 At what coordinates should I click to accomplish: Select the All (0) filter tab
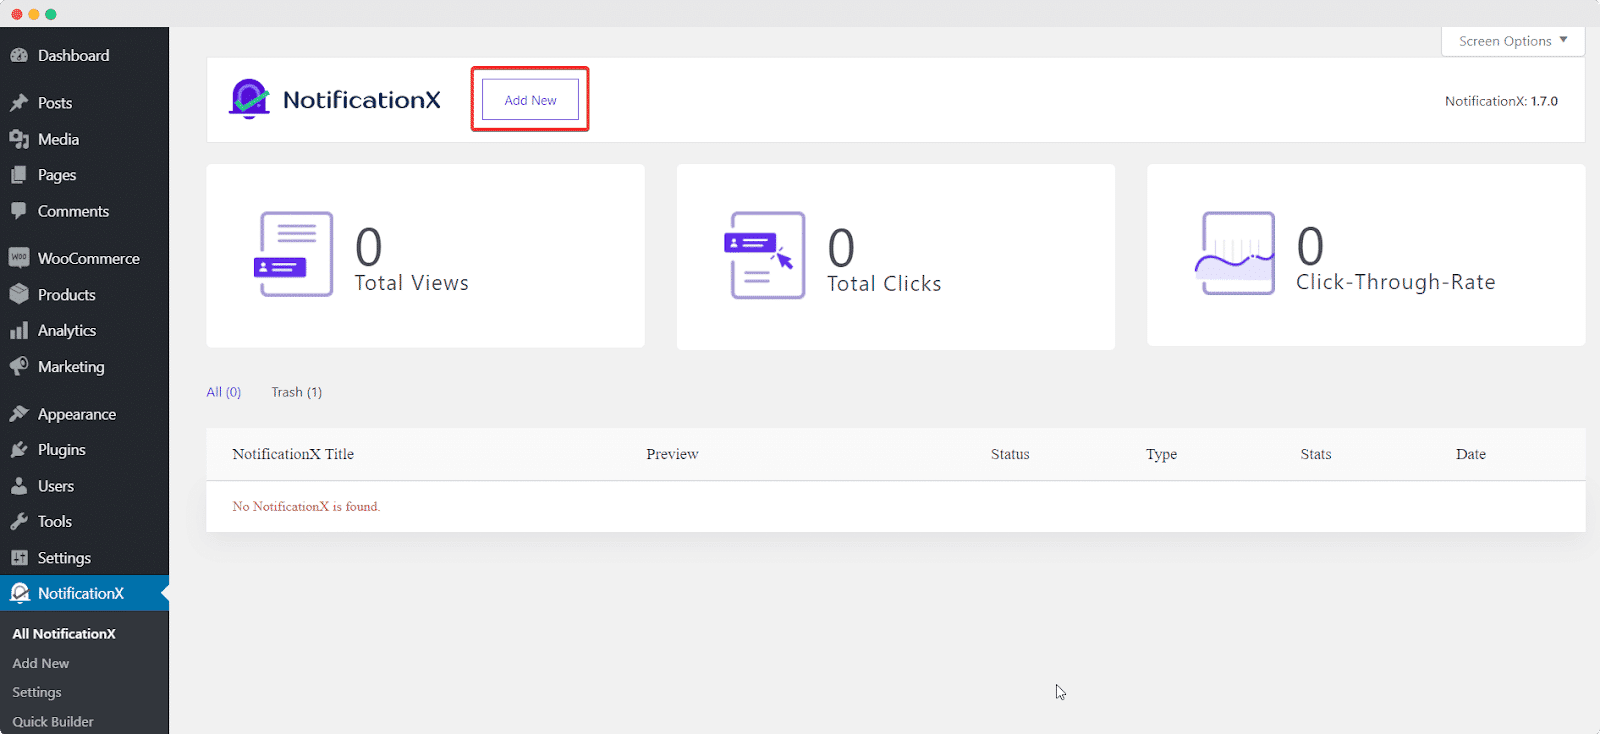224,392
